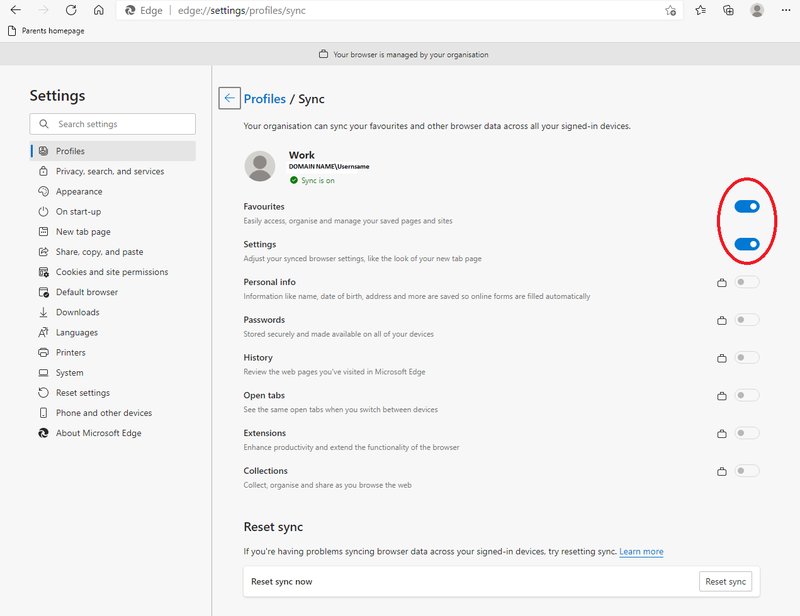Enable the Passwords sync toggle
Viewport: 800px width, 616px height.
tap(746, 319)
